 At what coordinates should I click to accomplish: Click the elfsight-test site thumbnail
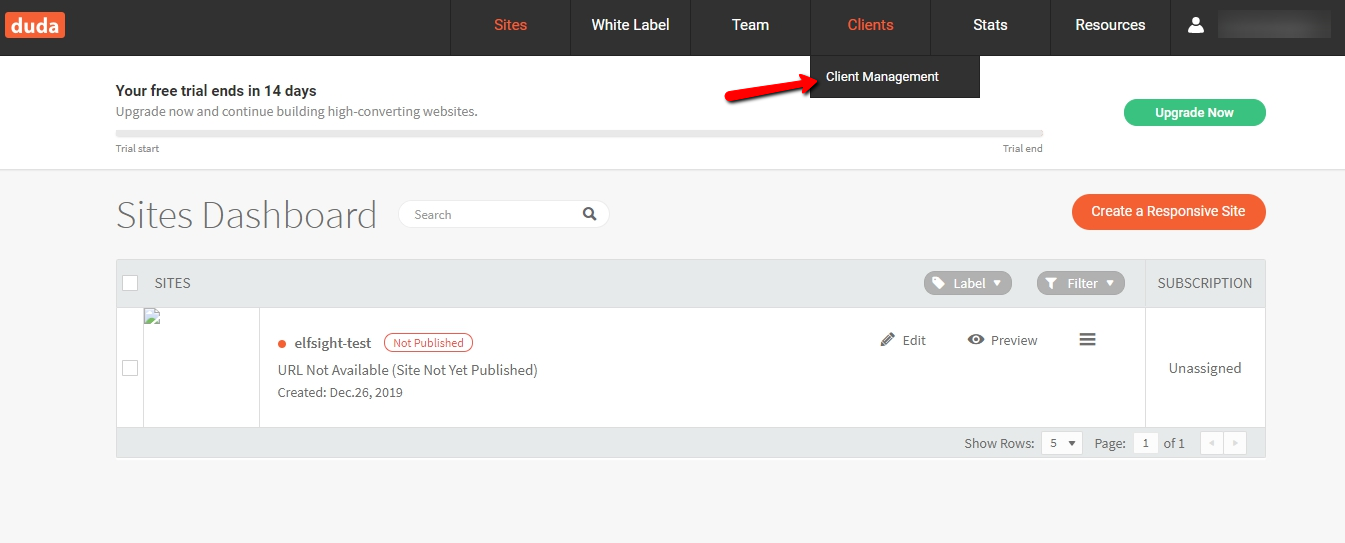click(x=201, y=368)
